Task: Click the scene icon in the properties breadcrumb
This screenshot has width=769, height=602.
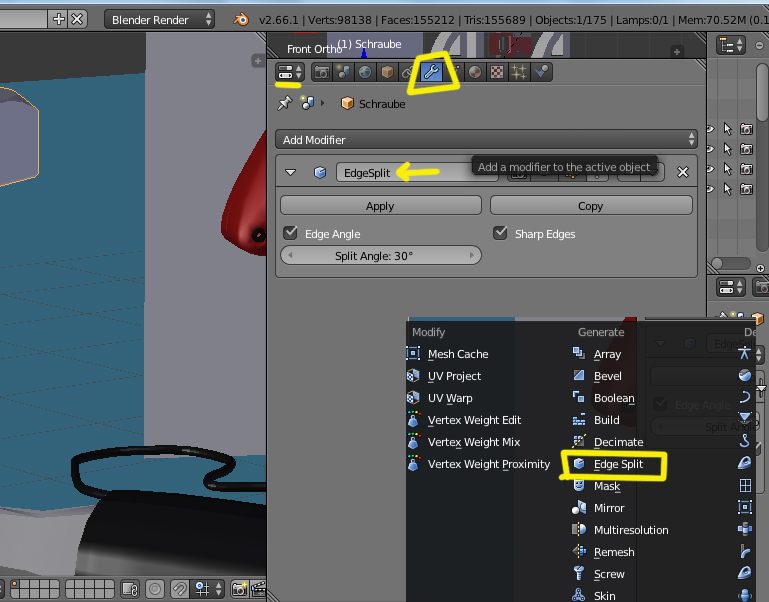Action: pos(308,103)
